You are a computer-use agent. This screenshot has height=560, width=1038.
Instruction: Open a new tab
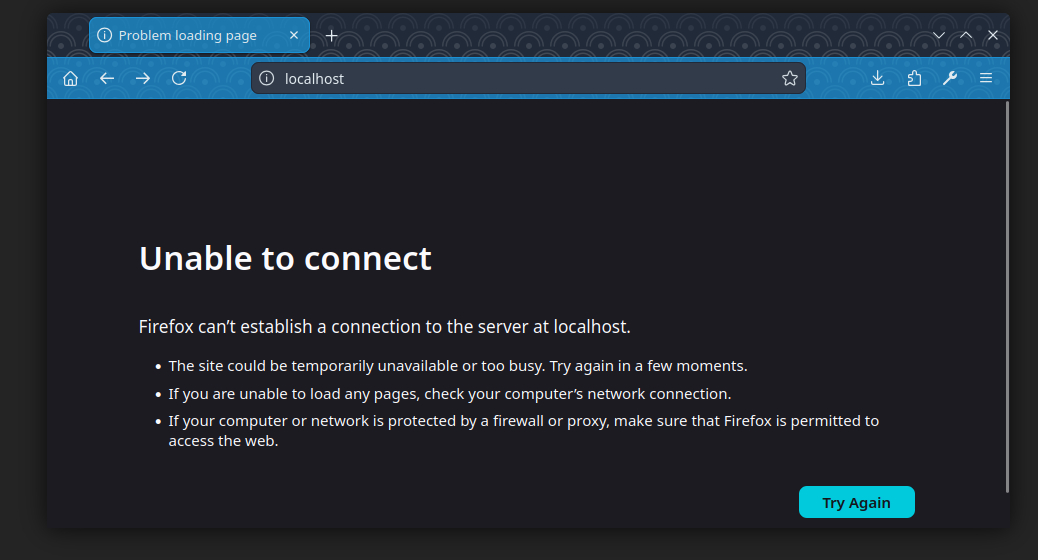coord(332,35)
